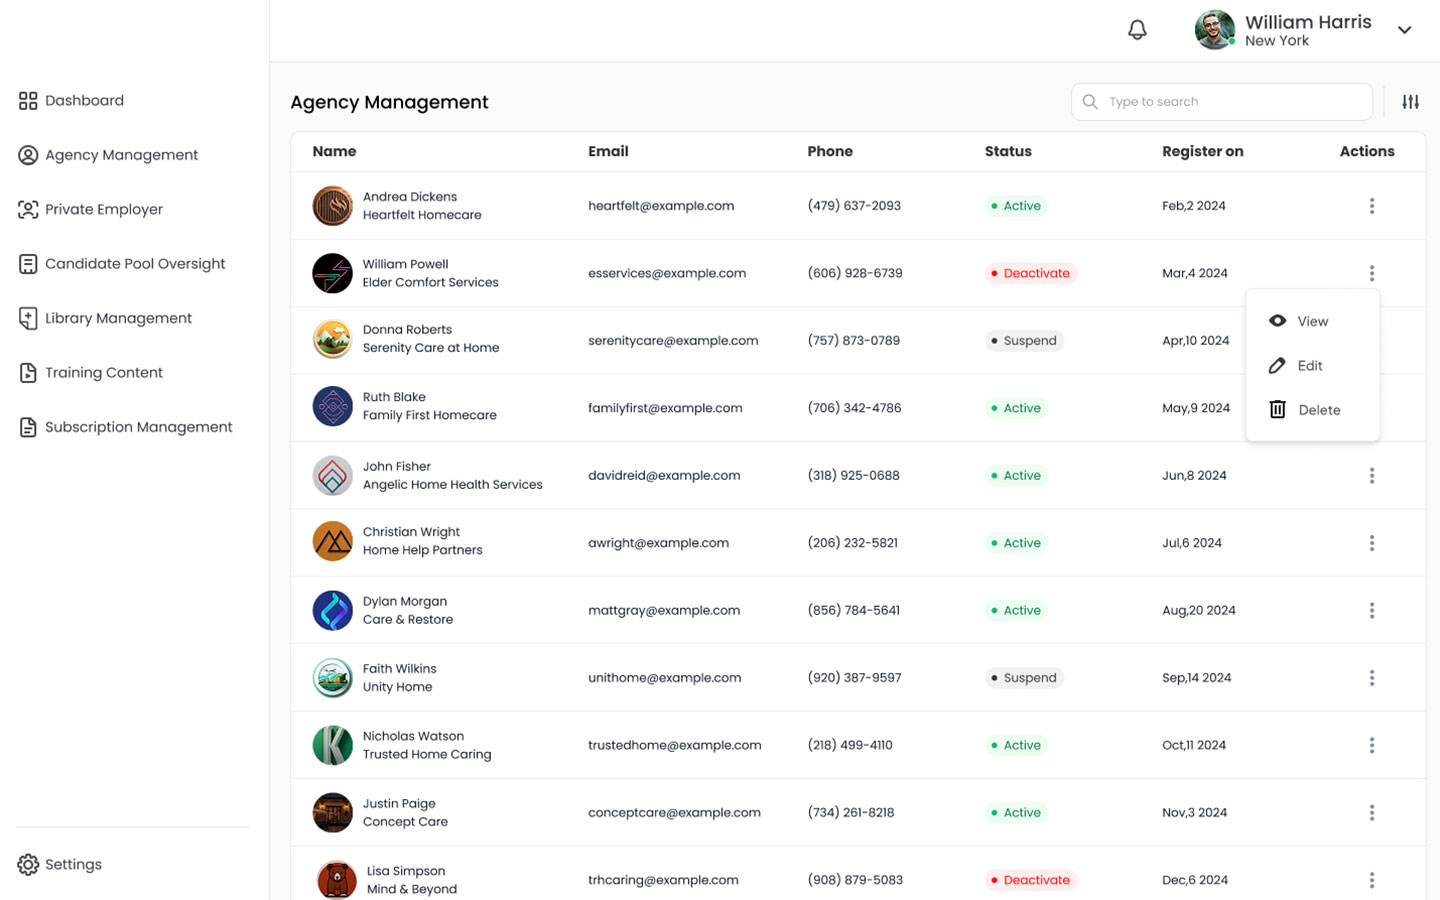Open the filter settings icon beside search

pos(1411,102)
